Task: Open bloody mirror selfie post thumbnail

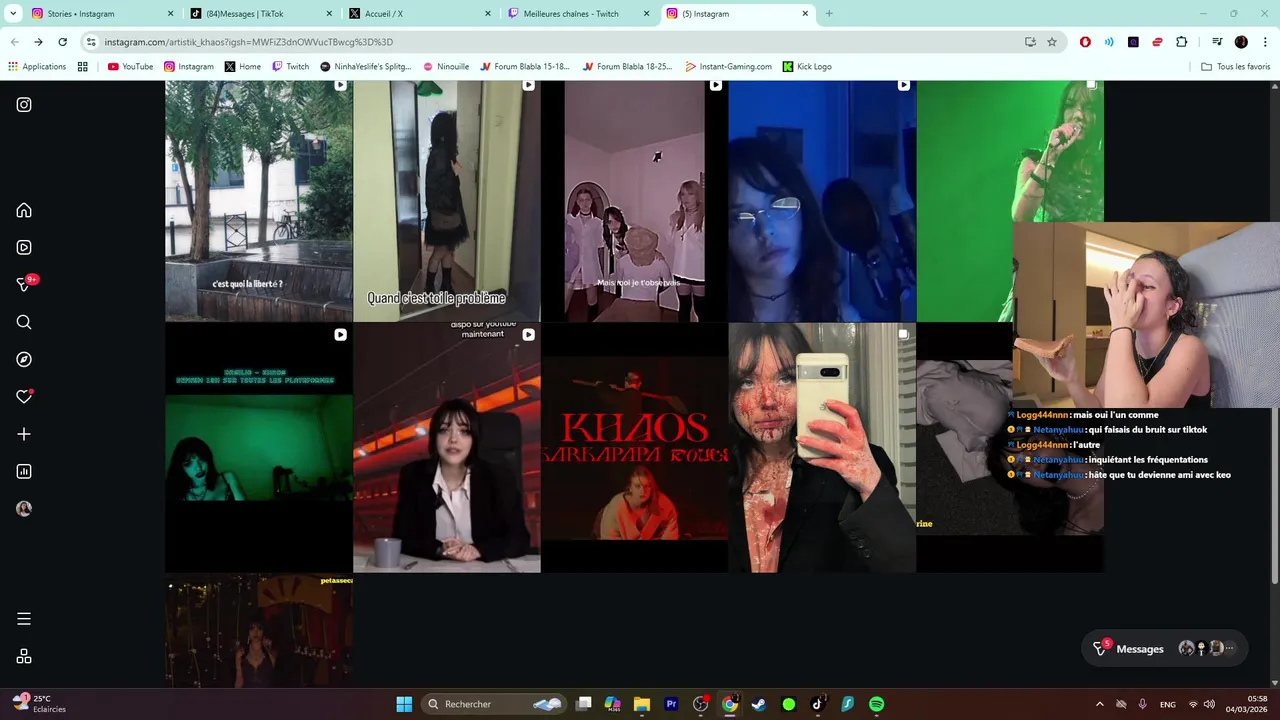Action: [x=822, y=447]
